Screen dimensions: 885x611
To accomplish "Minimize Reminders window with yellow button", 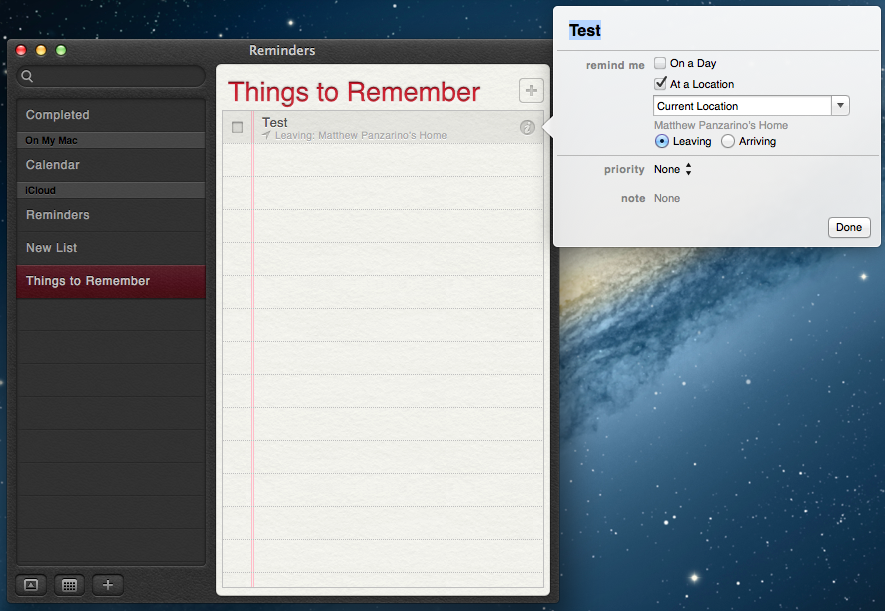I will point(41,50).
